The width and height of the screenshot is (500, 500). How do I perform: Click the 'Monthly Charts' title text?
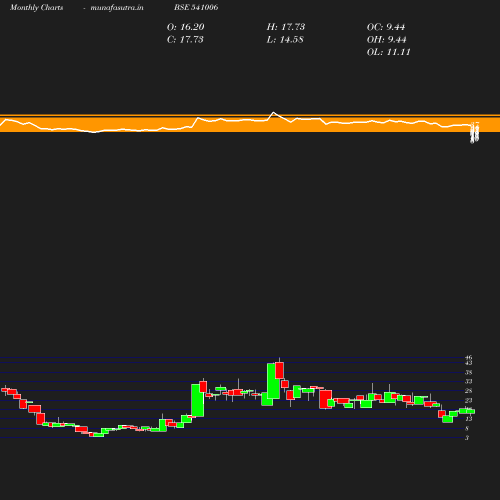tap(36, 7)
